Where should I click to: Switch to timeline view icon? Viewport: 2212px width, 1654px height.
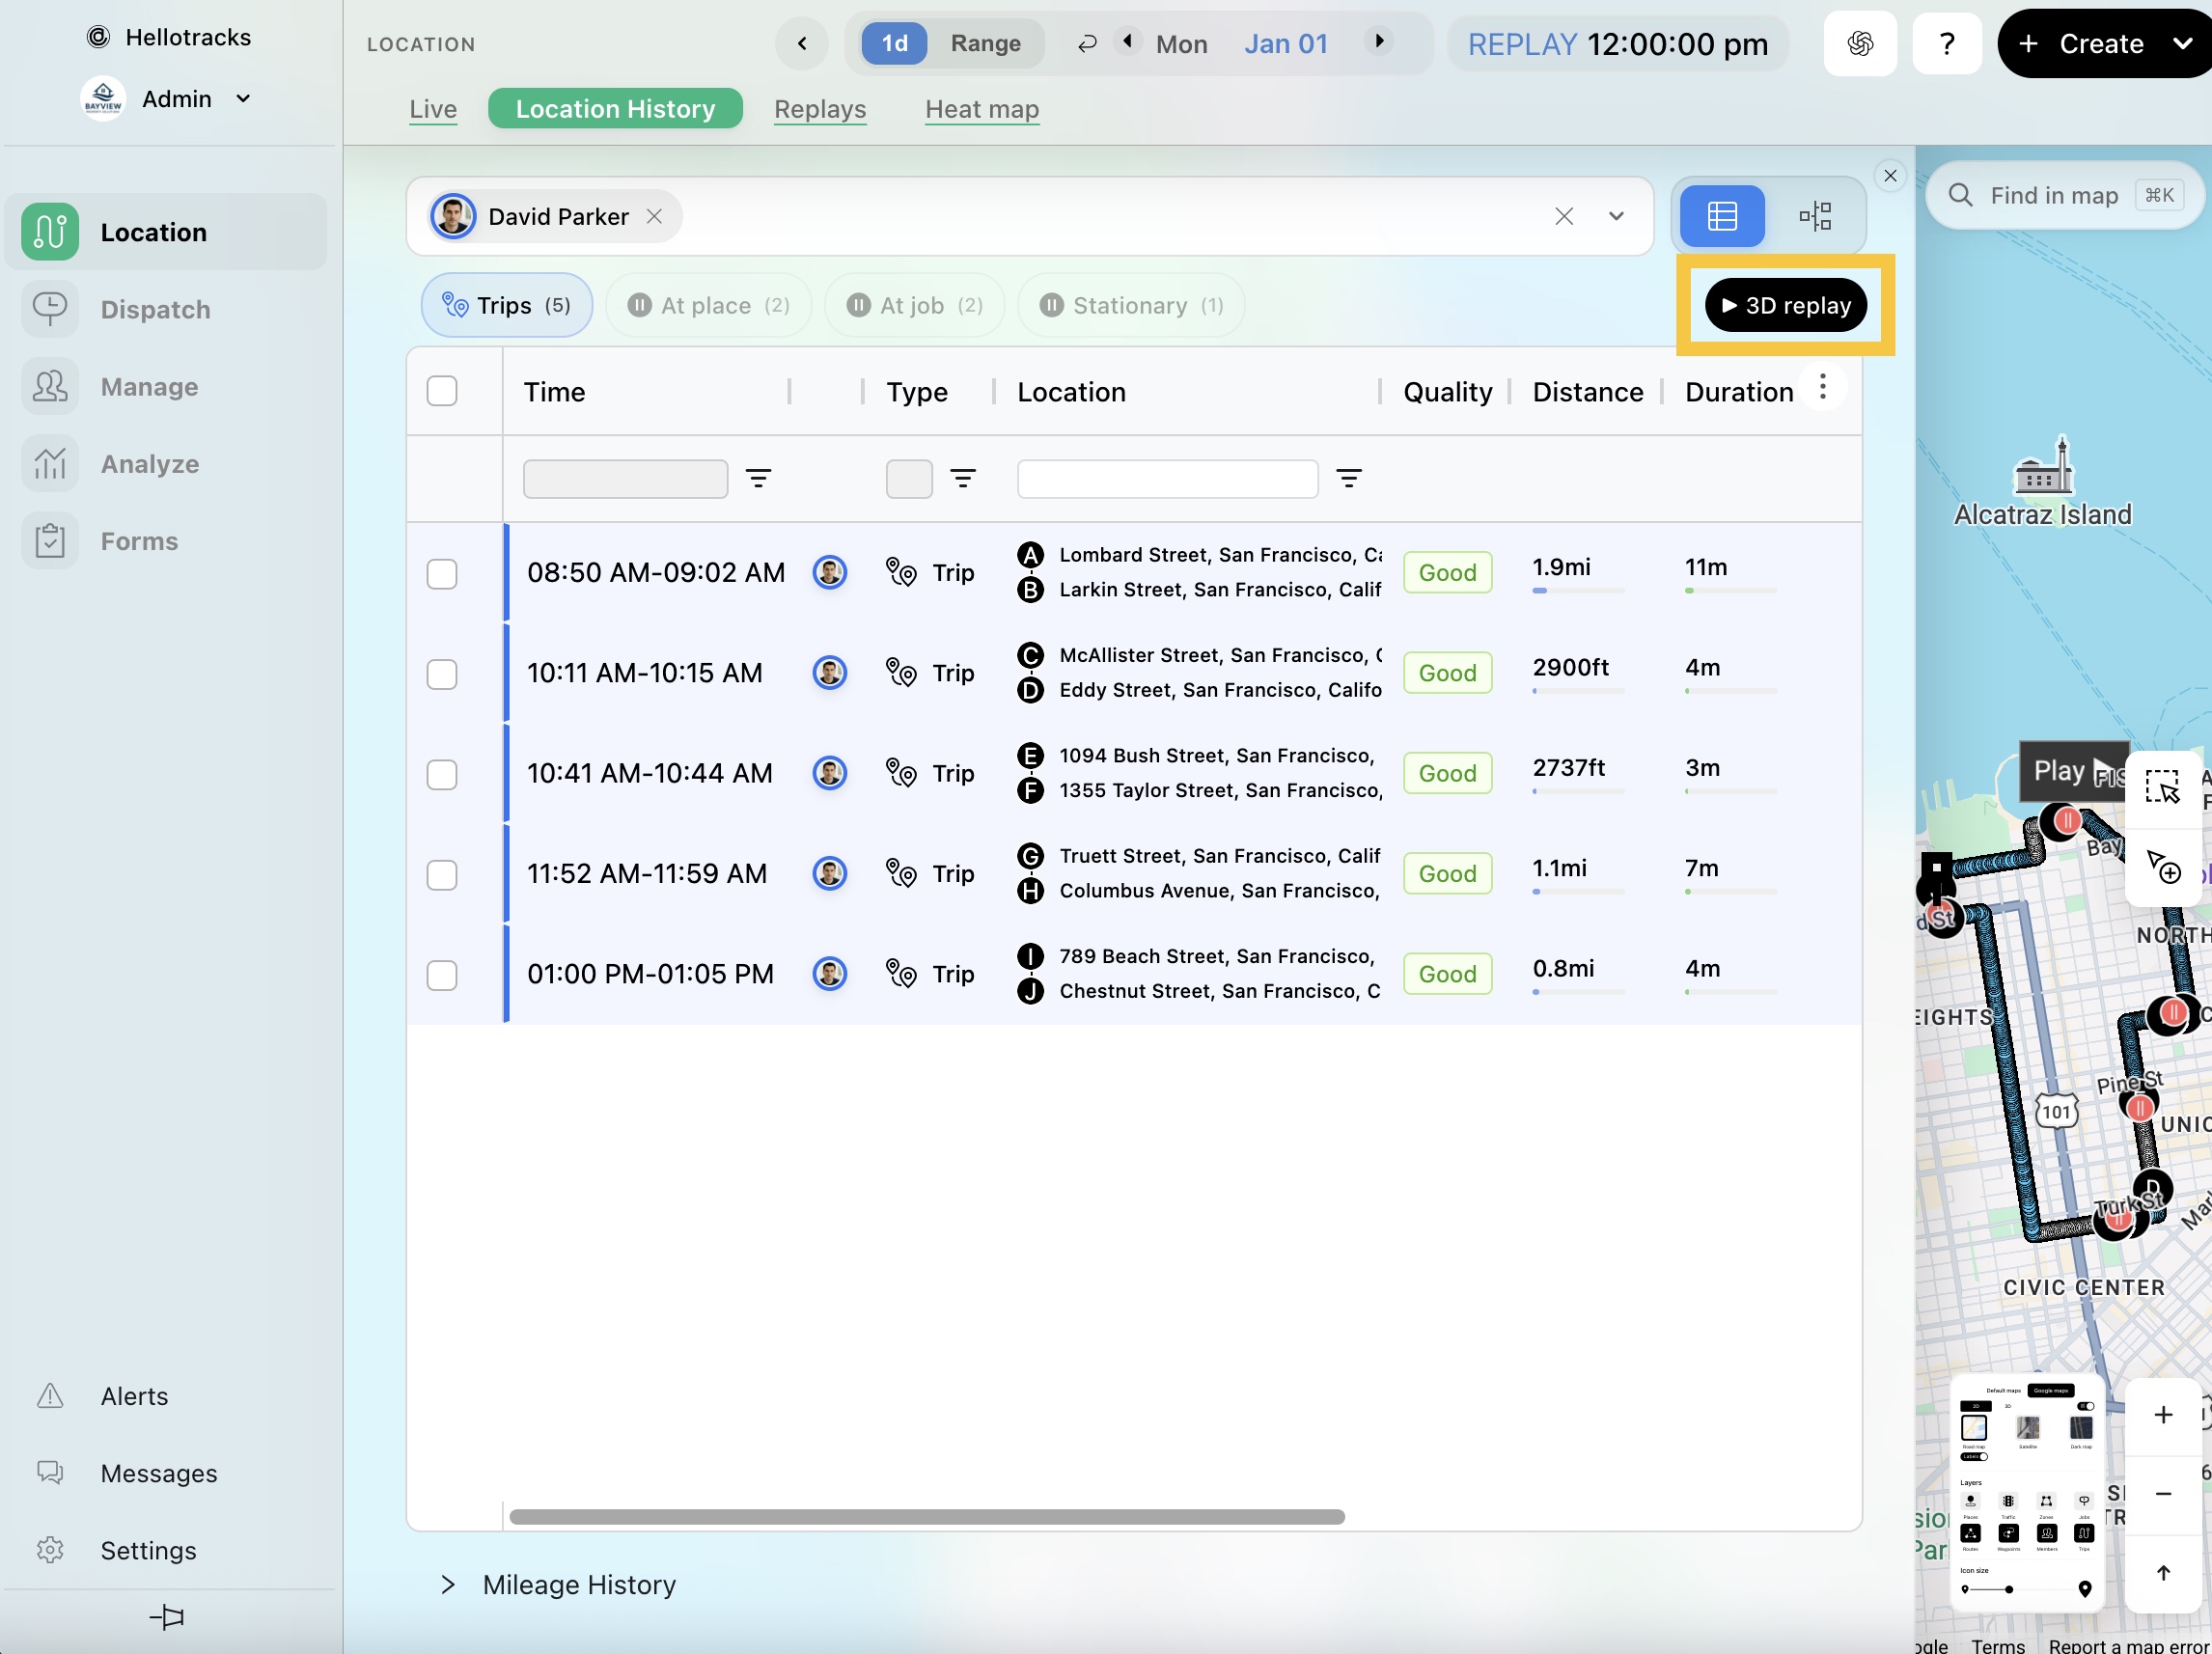[1815, 216]
